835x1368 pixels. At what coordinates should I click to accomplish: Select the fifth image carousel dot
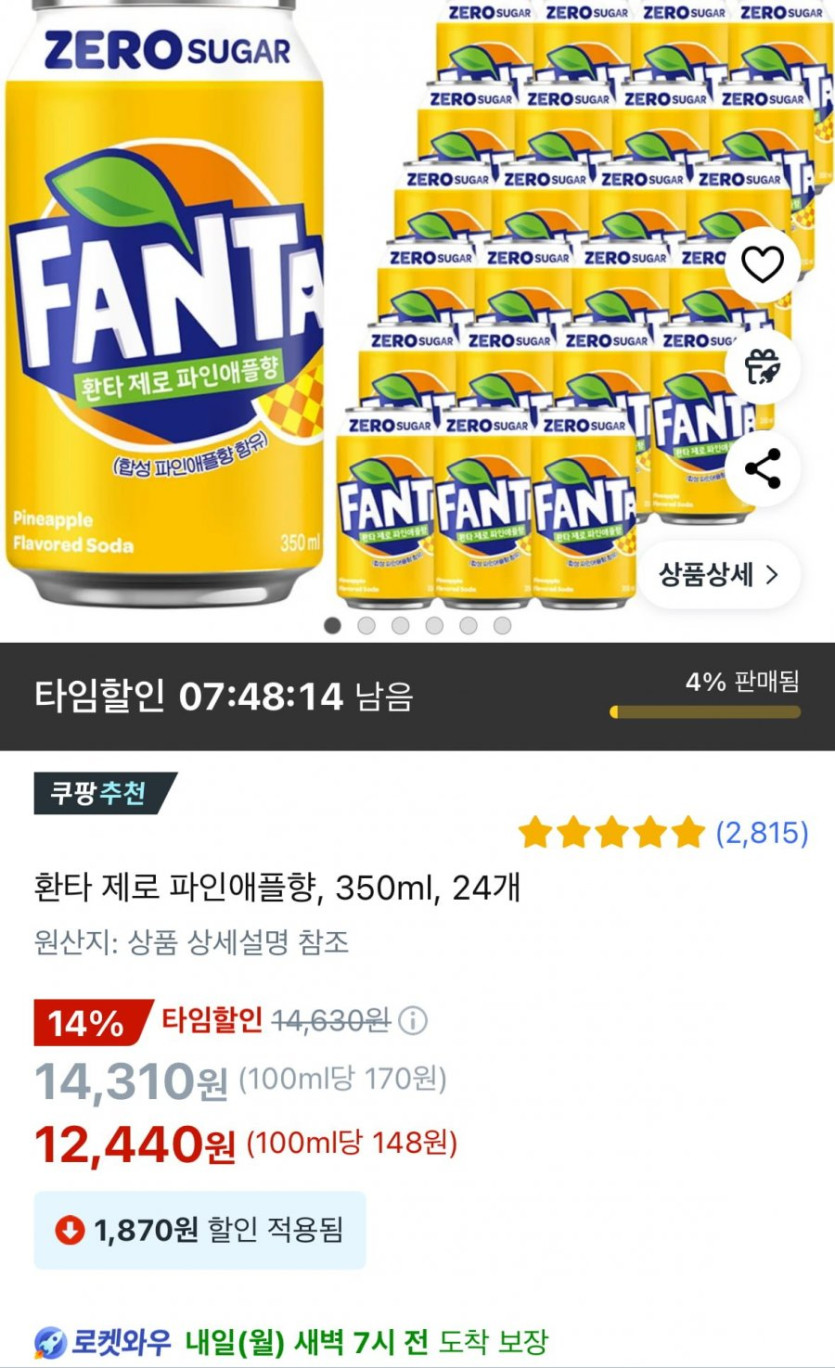(468, 626)
